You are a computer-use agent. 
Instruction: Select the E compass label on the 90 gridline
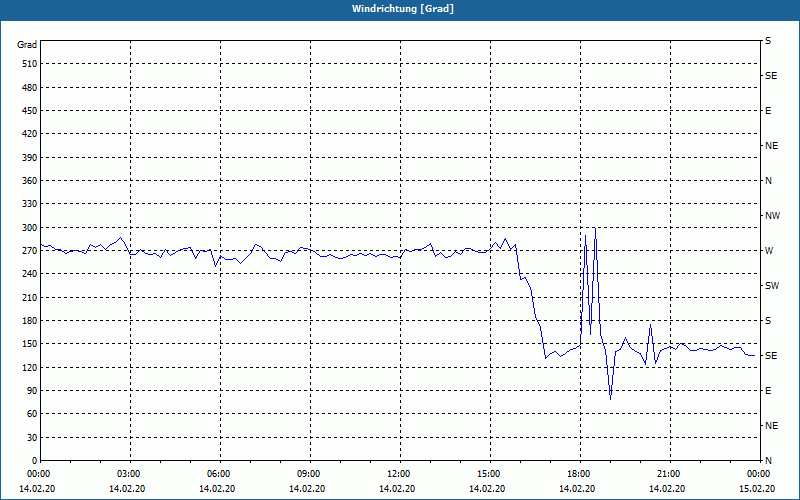tap(768, 391)
